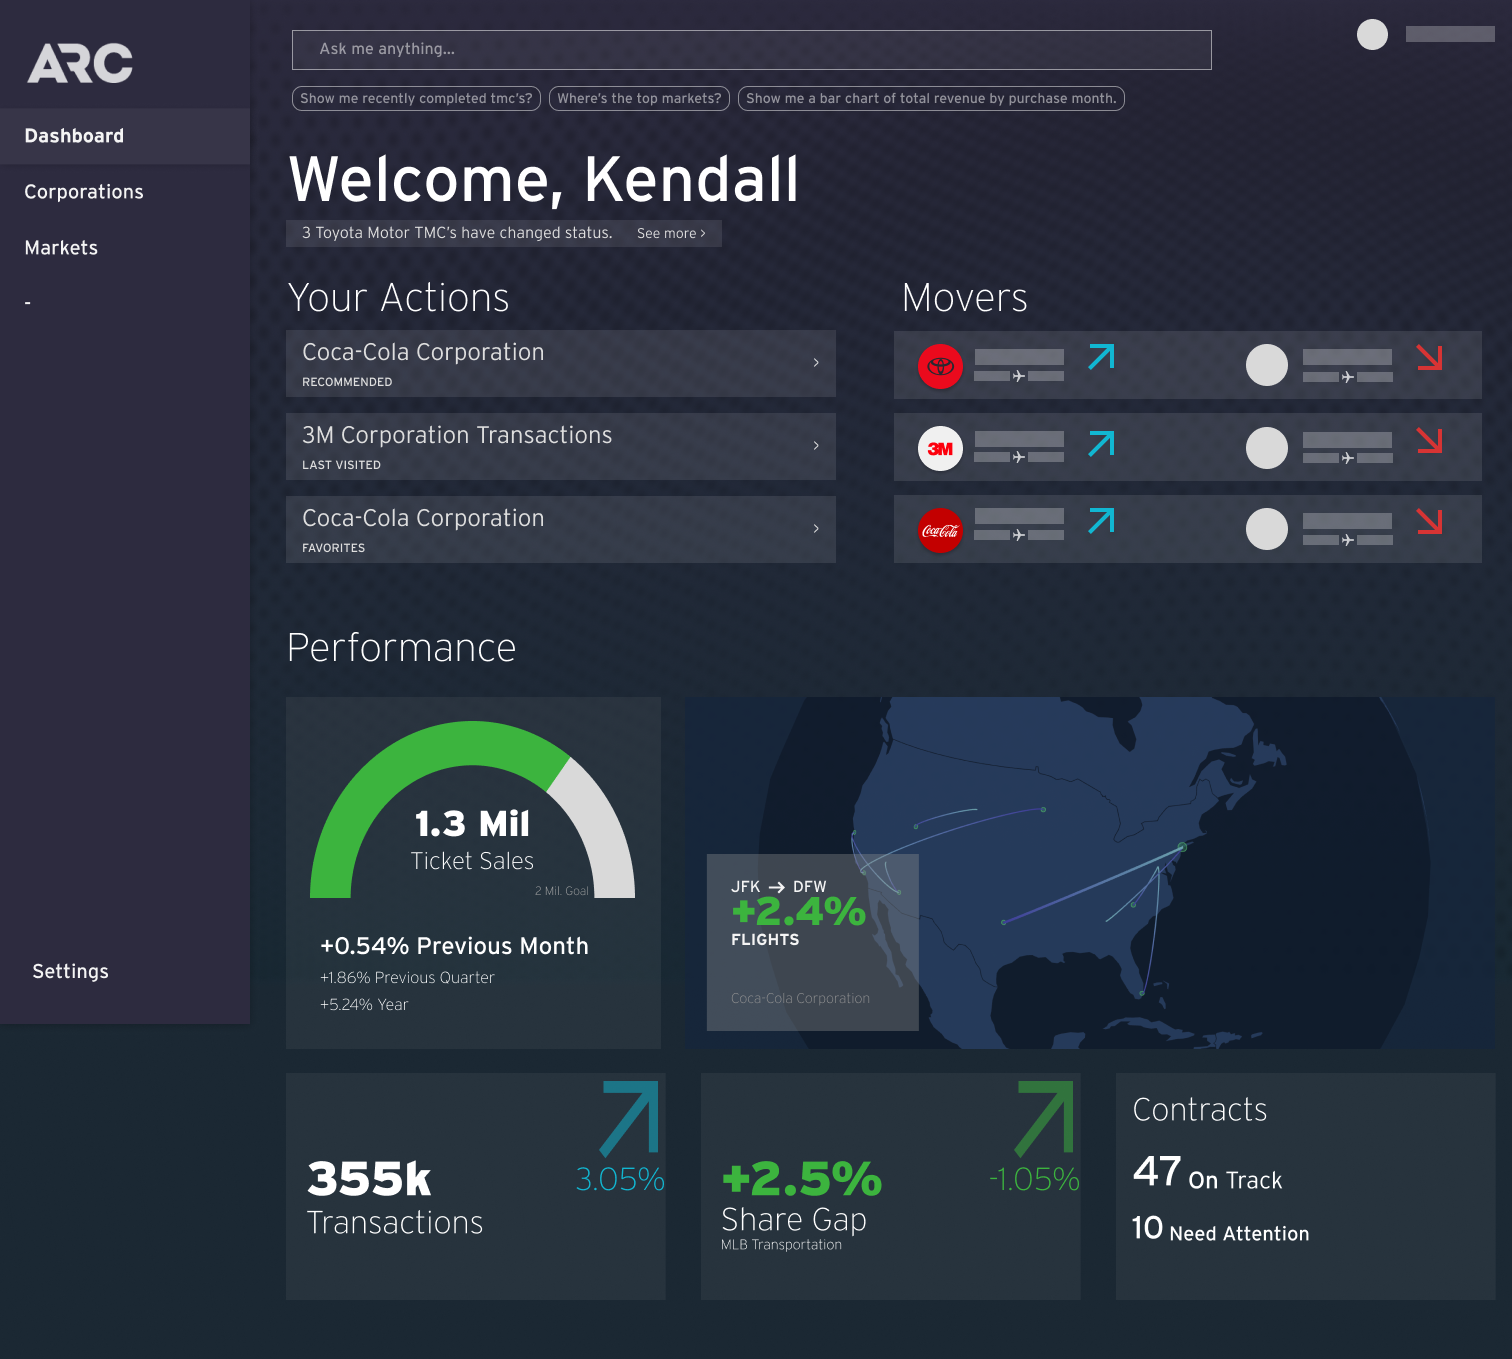Screen dimensions: 1512x1359
Task: Click the gray placeholder avatar in third Movers row
Action: (x=1267, y=529)
